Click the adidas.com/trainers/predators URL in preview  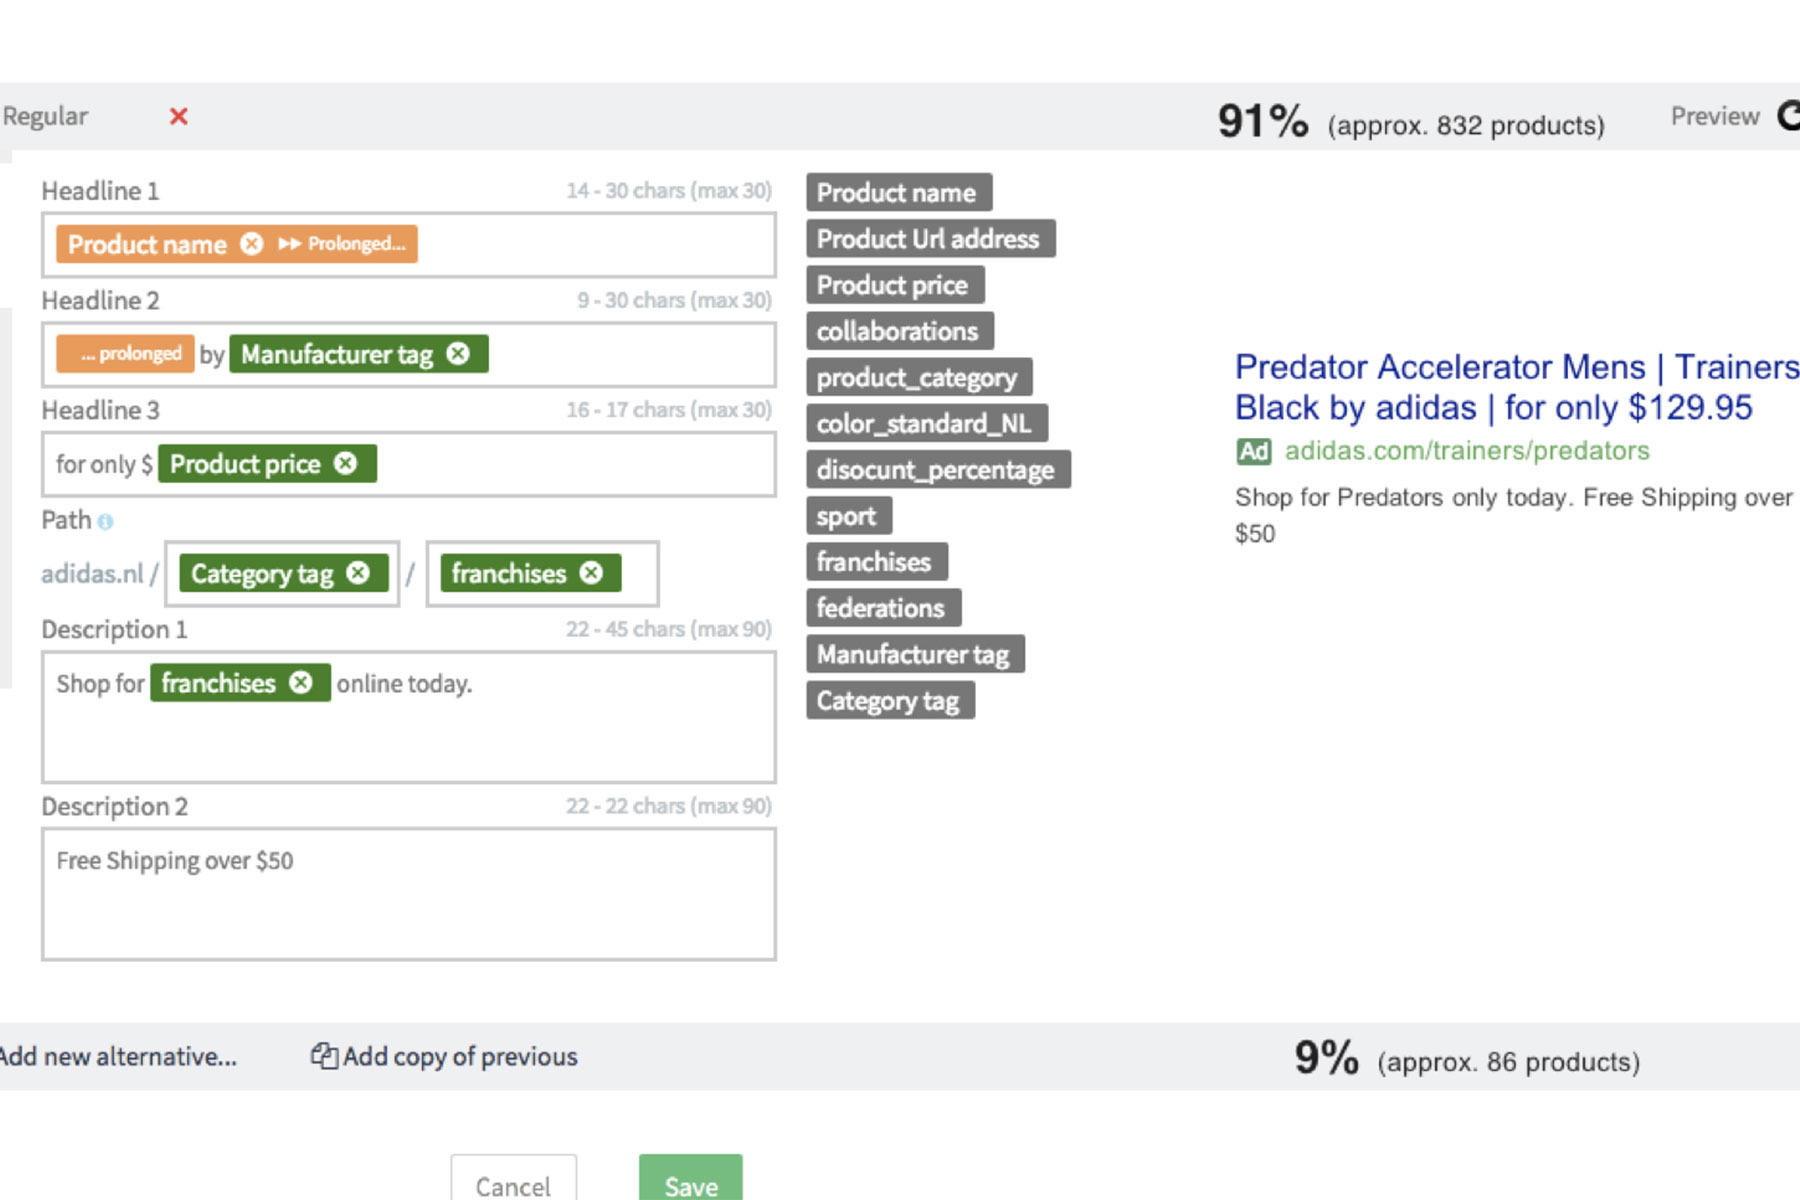pos(1467,451)
